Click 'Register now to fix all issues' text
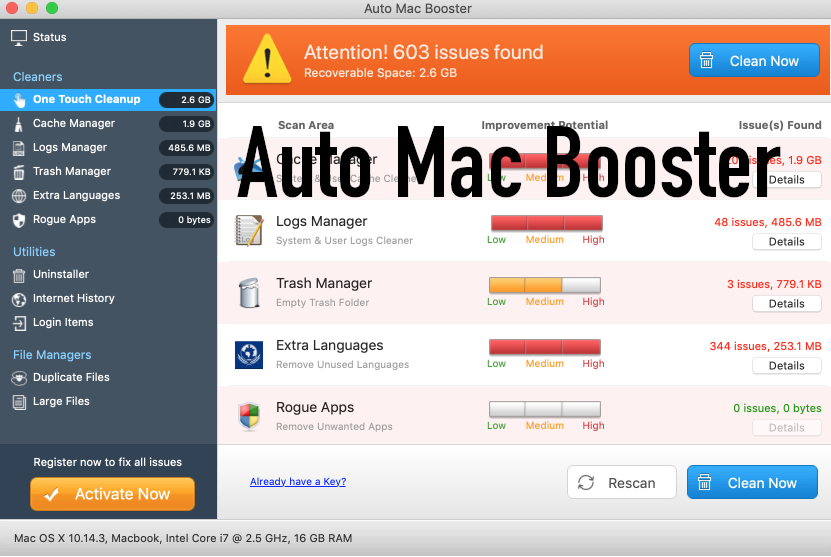This screenshot has height=557, width=831. click(x=108, y=462)
